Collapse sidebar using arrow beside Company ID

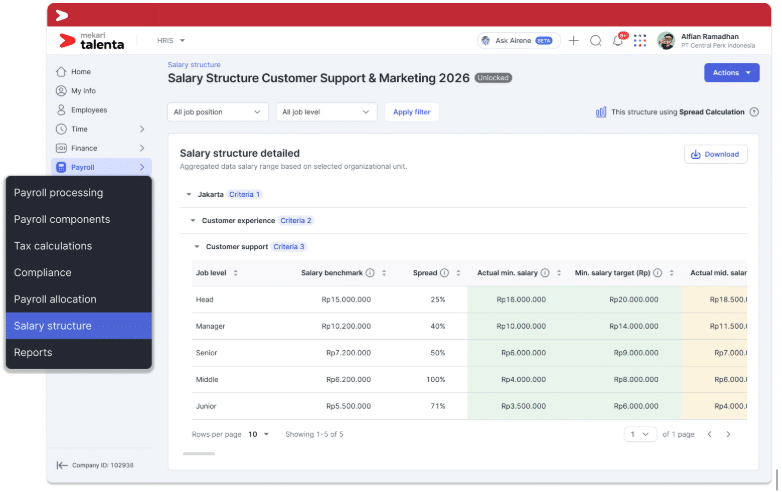click(62, 465)
